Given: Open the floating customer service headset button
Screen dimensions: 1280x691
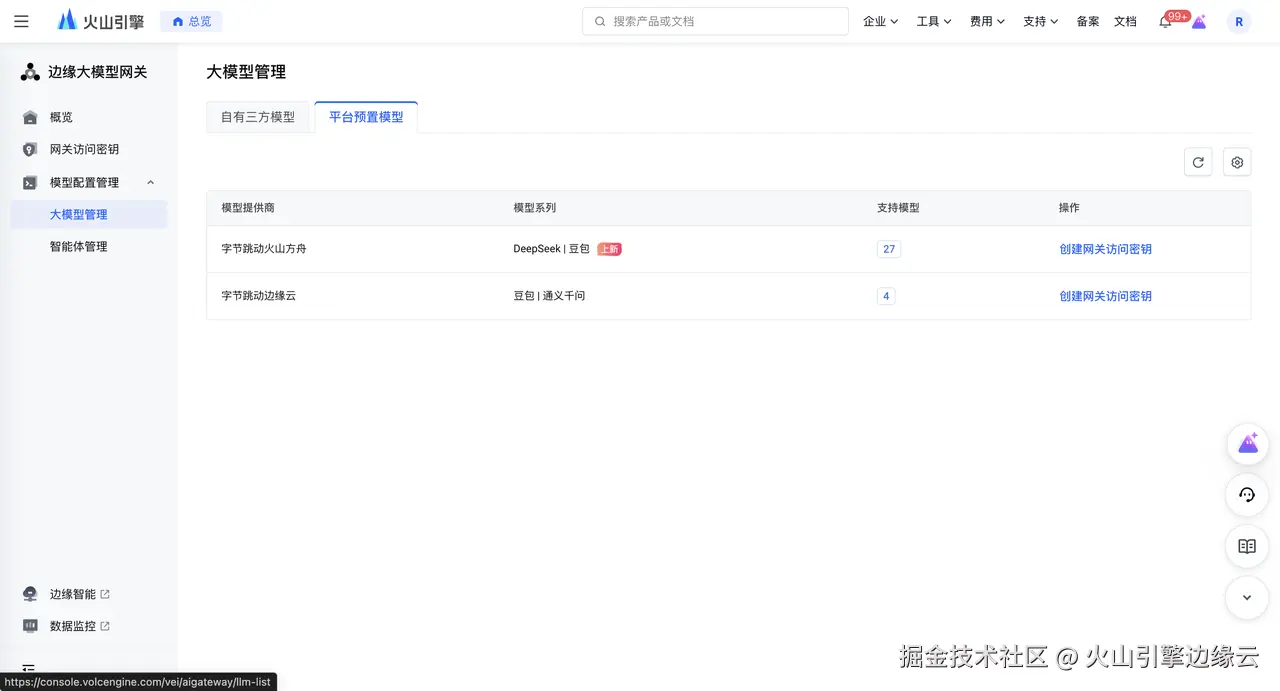Looking at the screenshot, I should pos(1247,495).
